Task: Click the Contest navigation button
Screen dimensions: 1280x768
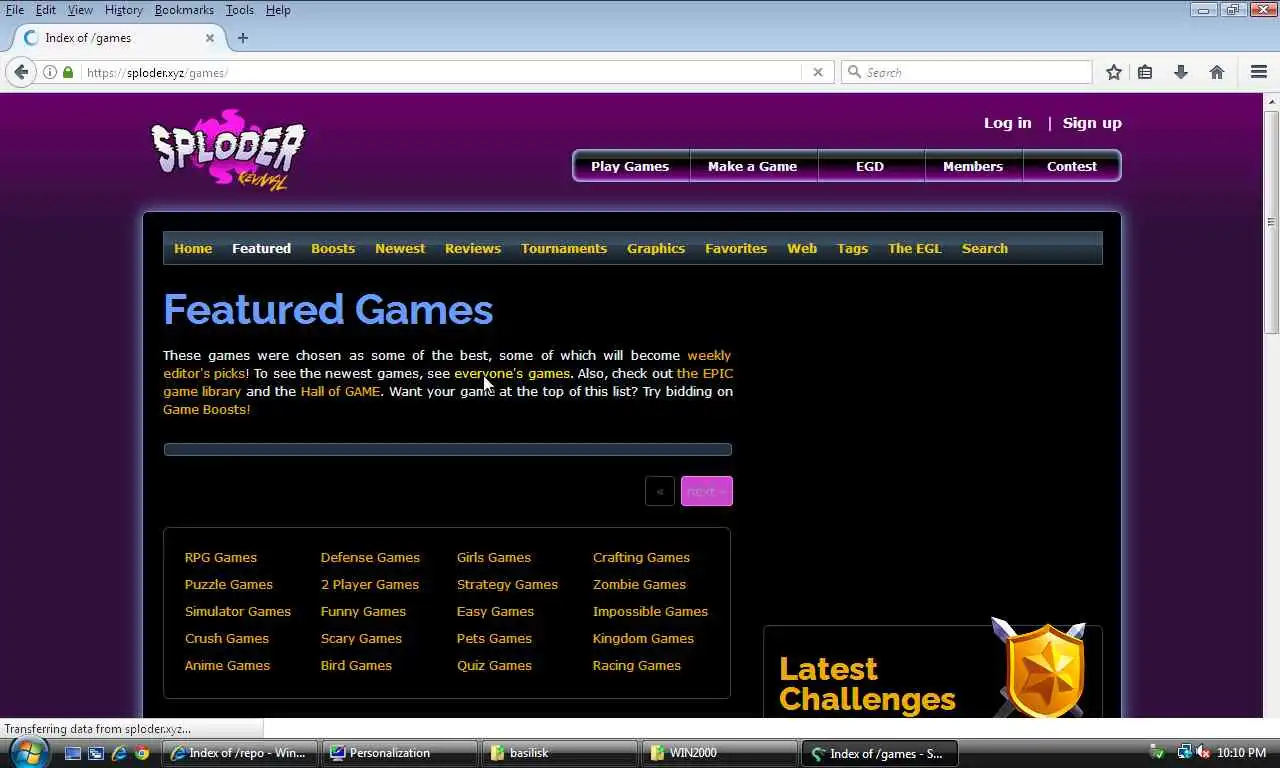Action: [1072, 166]
